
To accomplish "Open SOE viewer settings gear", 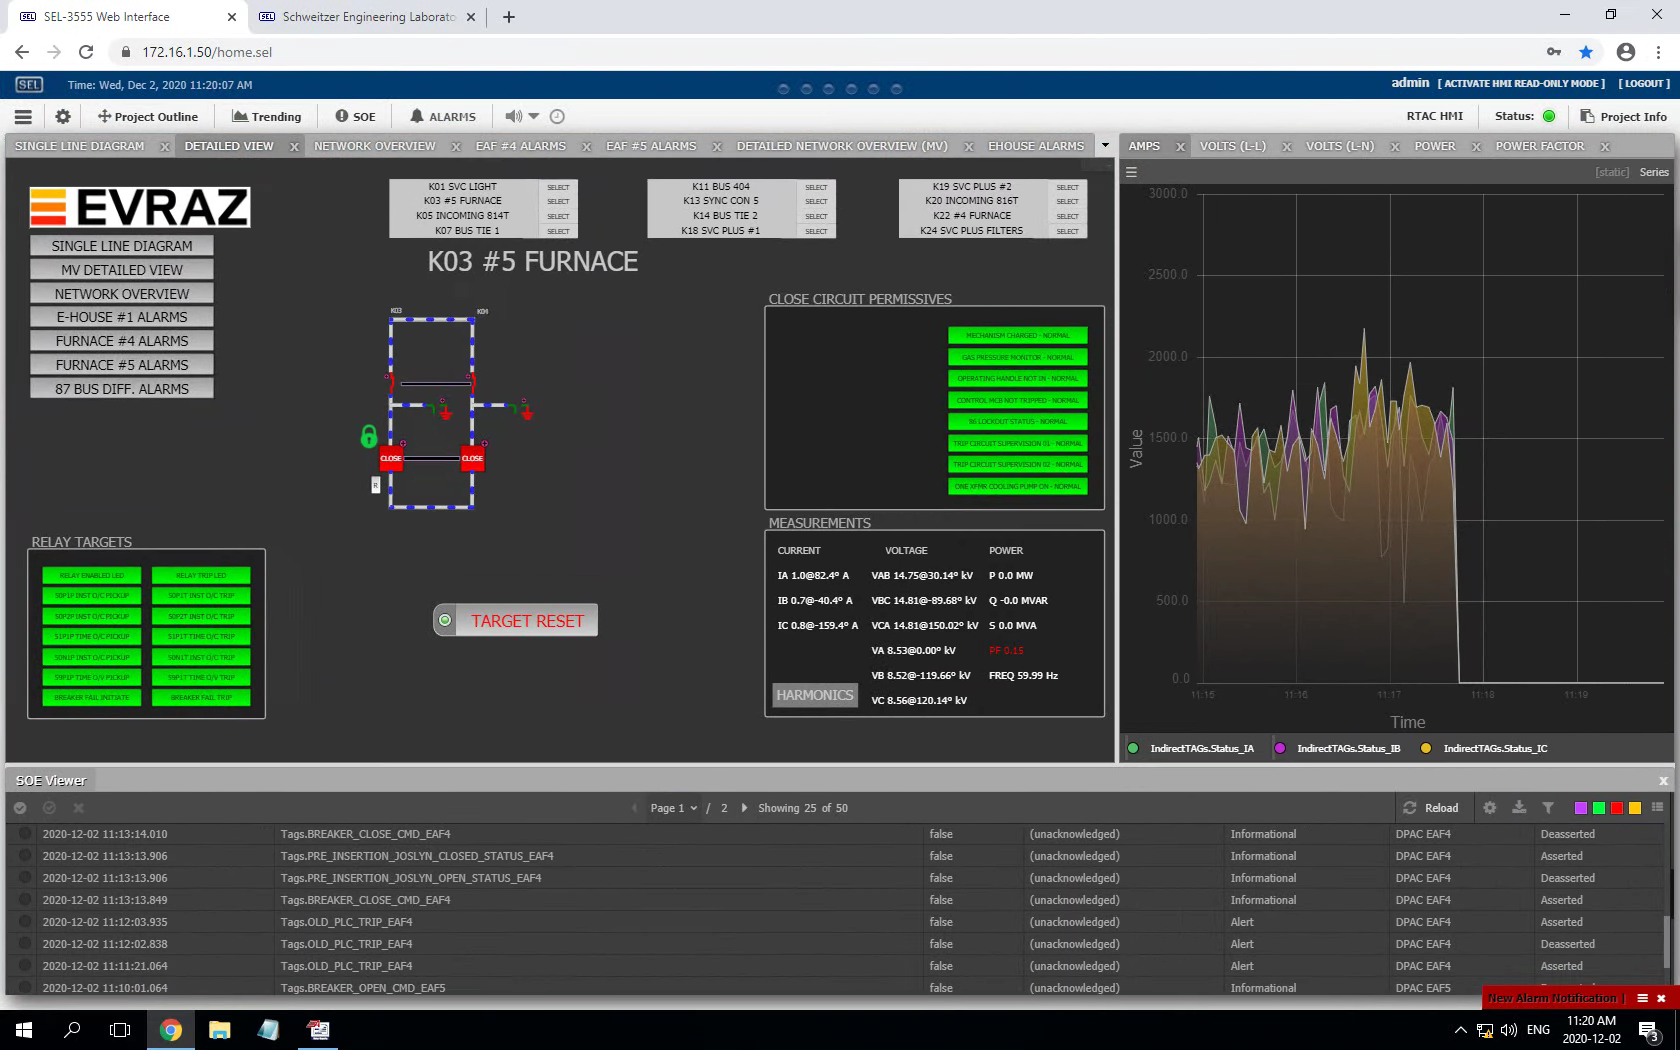I will (x=1490, y=808).
